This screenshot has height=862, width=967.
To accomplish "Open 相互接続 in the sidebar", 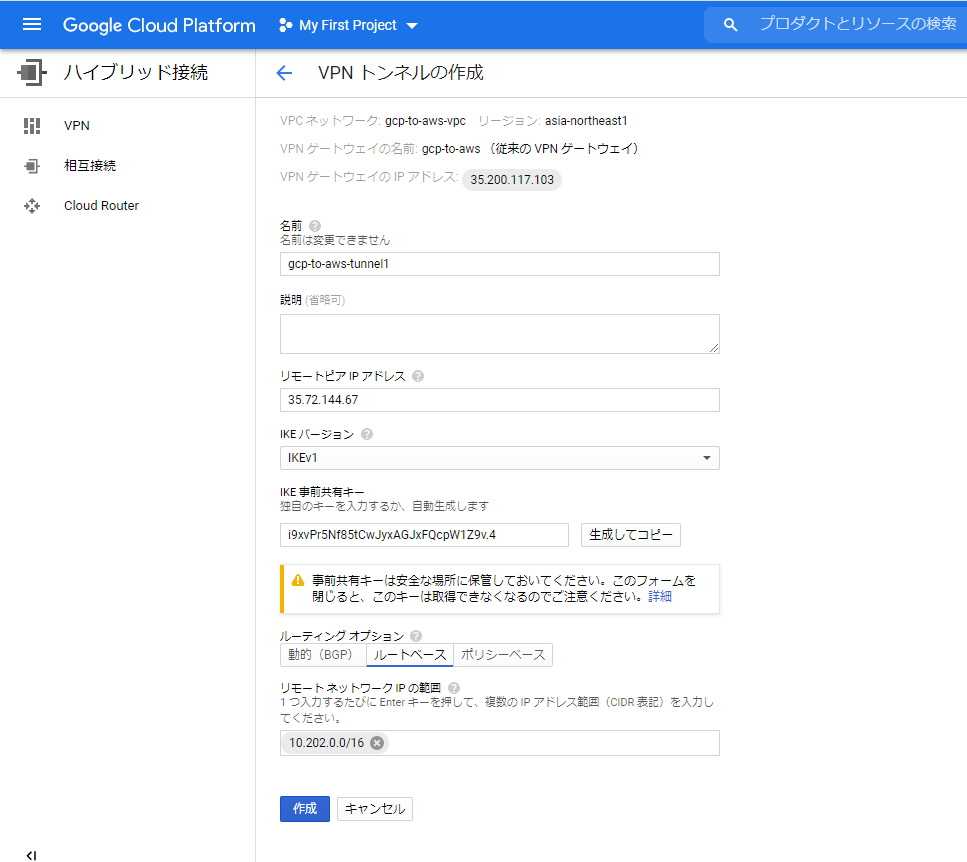I will [x=90, y=165].
